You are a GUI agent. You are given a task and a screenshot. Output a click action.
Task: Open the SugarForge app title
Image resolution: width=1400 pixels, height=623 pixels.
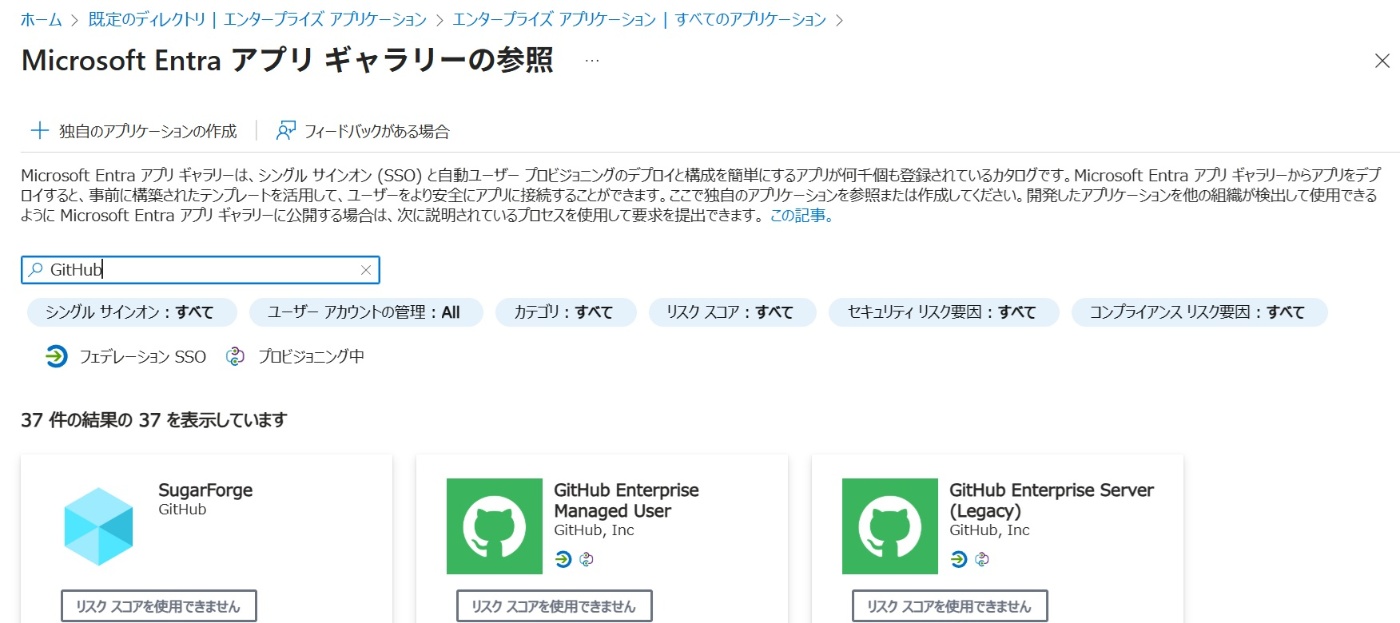click(x=205, y=490)
